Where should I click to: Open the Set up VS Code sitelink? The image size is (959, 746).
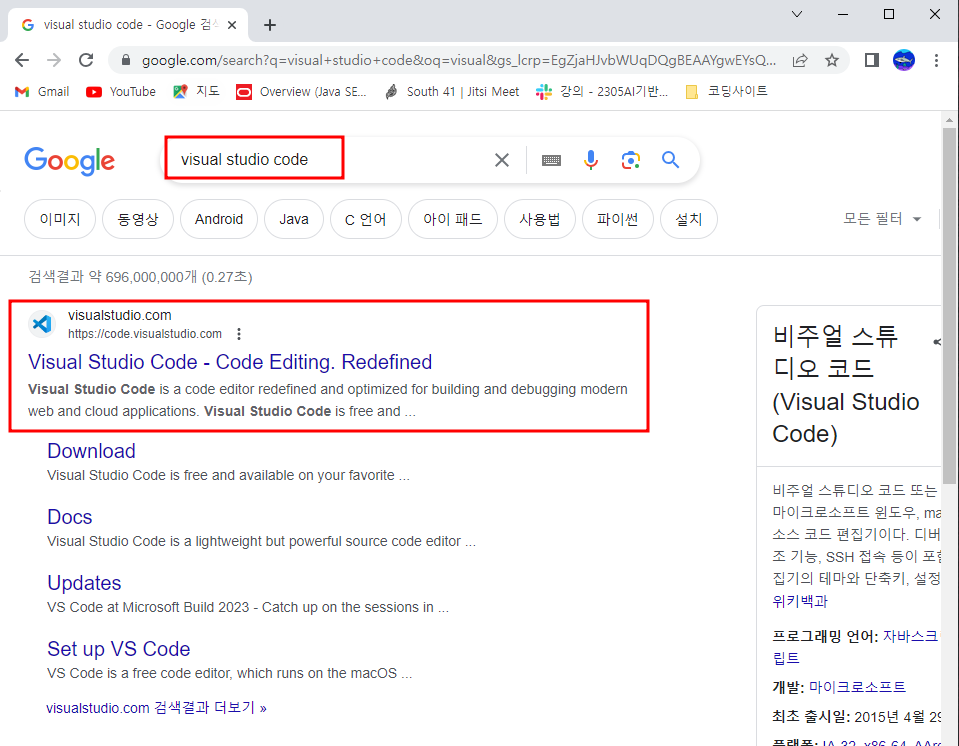119,649
